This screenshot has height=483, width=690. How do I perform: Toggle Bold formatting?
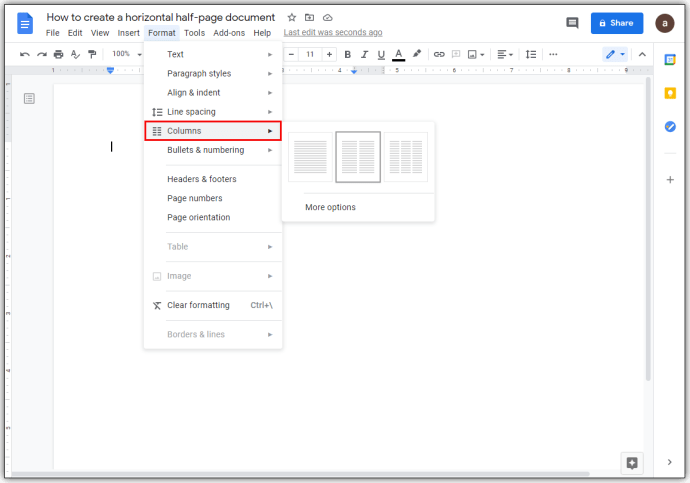tap(347, 54)
